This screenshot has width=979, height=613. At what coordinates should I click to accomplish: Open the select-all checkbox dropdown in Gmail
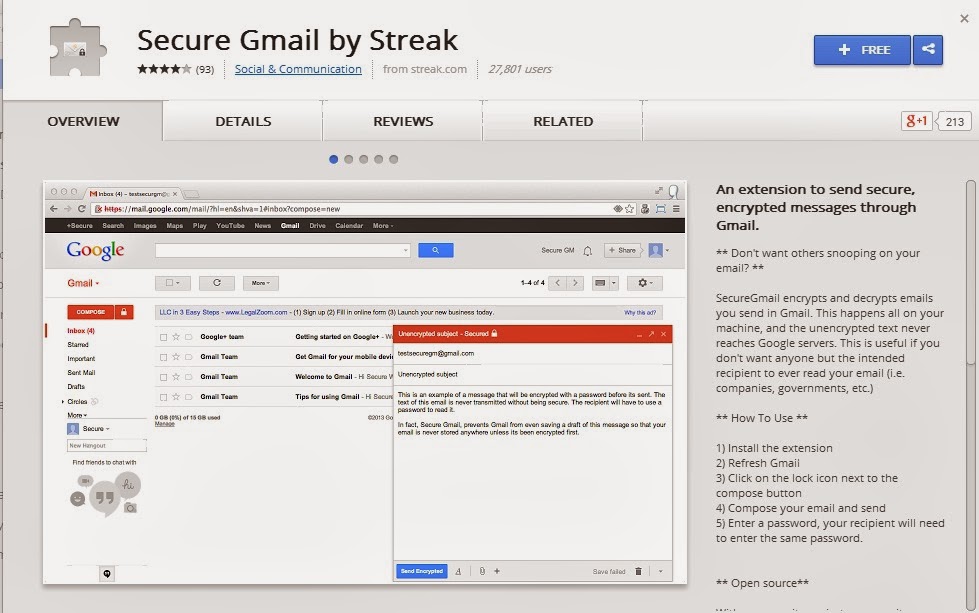click(x=173, y=283)
